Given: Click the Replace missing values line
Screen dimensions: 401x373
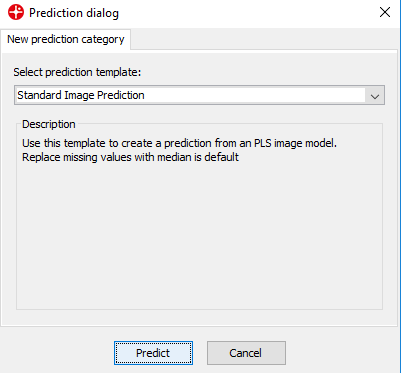Looking at the screenshot, I should pos(130,157).
